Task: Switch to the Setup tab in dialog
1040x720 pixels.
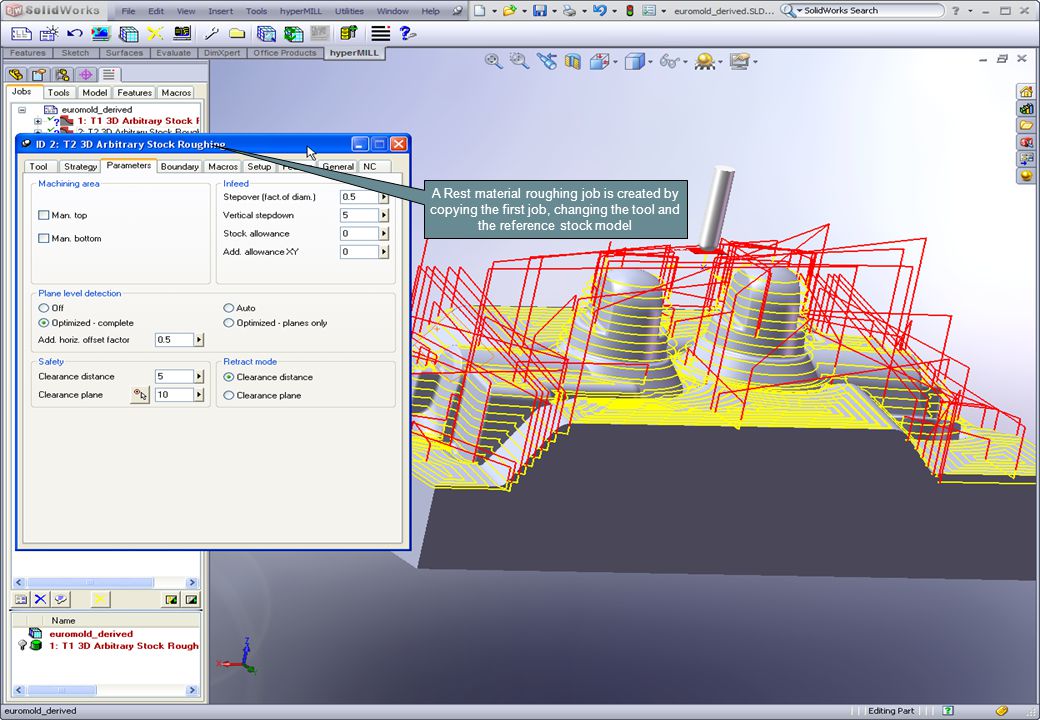Action: [259, 166]
